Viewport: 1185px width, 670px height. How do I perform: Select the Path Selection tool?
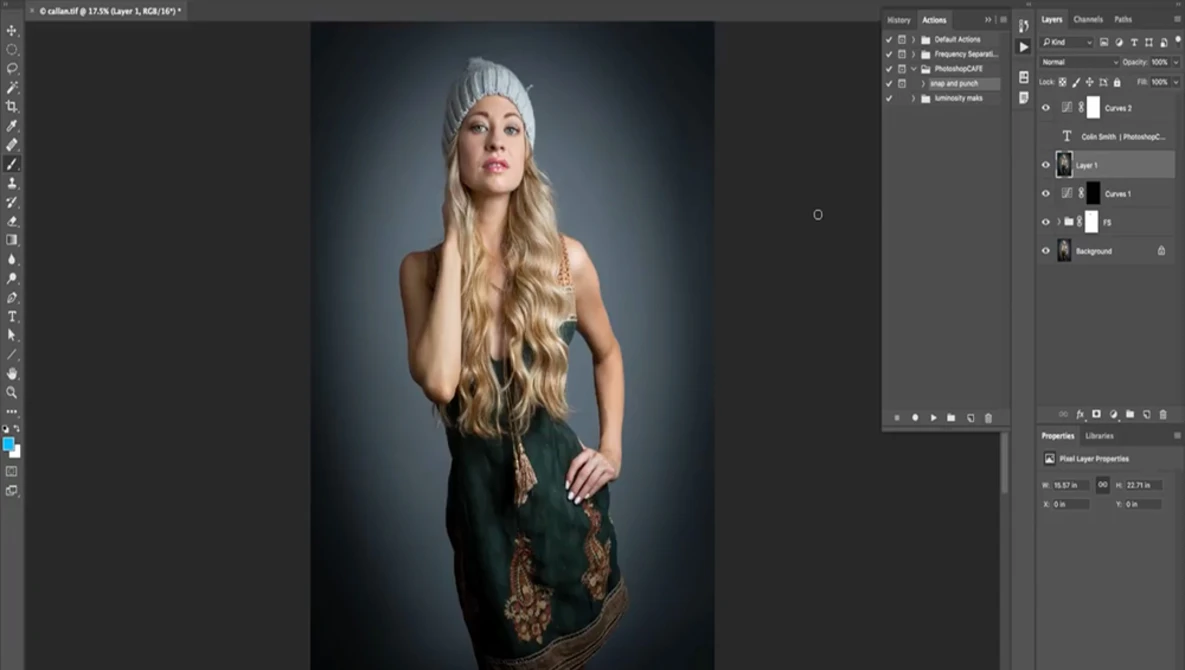12,335
